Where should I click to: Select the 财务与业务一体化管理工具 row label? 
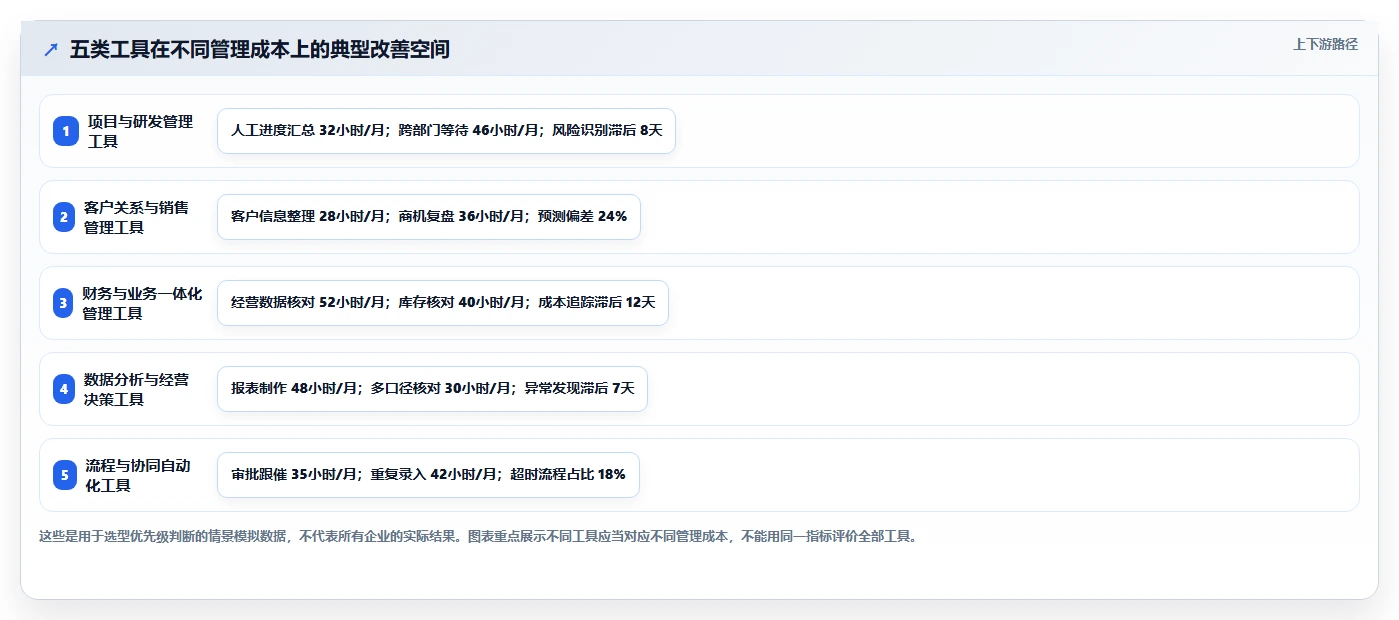[142, 303]
